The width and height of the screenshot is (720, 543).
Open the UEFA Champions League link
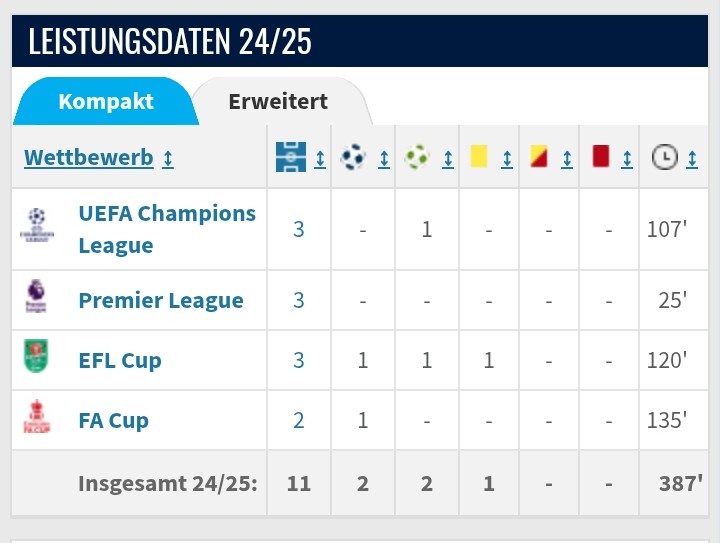[x=167, y=229]
